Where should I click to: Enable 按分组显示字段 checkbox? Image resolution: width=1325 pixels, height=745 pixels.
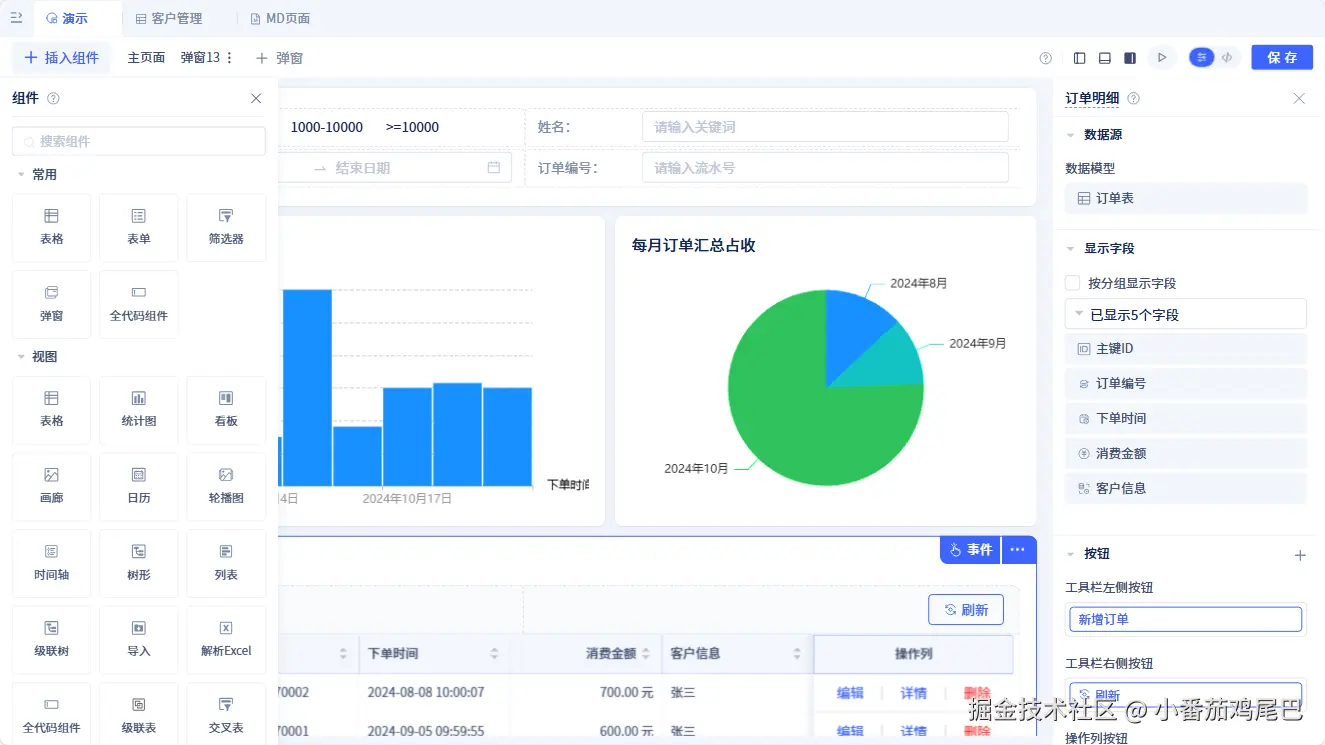[1073, 283]
